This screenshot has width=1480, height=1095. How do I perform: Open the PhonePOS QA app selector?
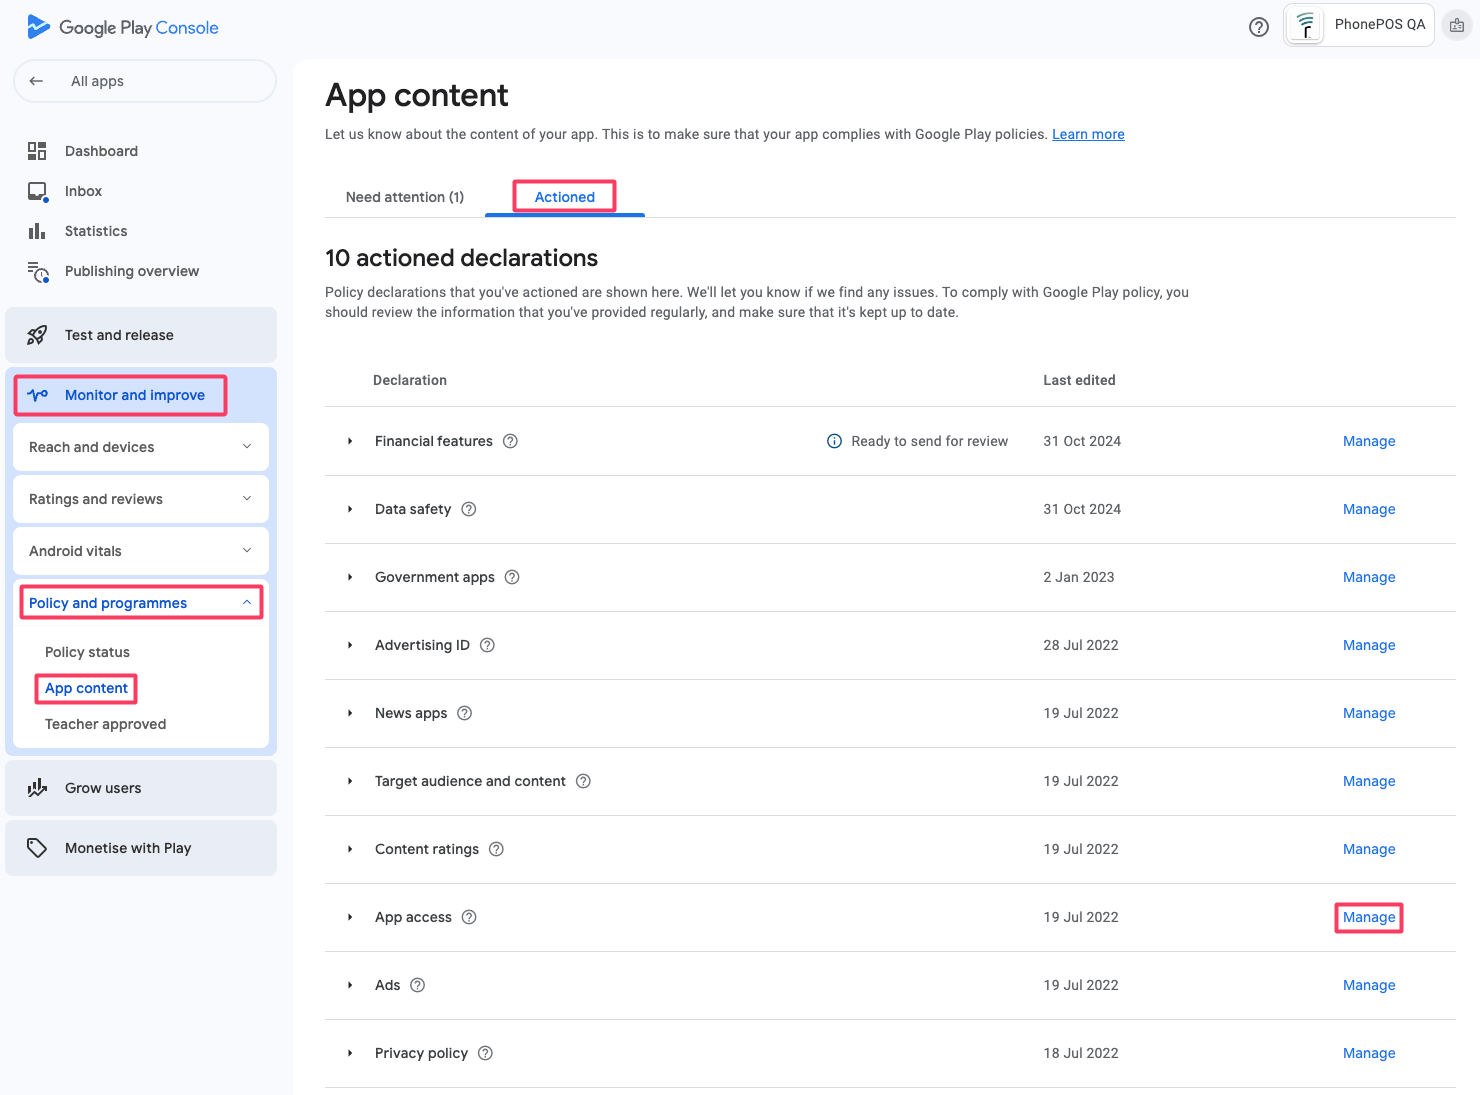pos(1359,25)
